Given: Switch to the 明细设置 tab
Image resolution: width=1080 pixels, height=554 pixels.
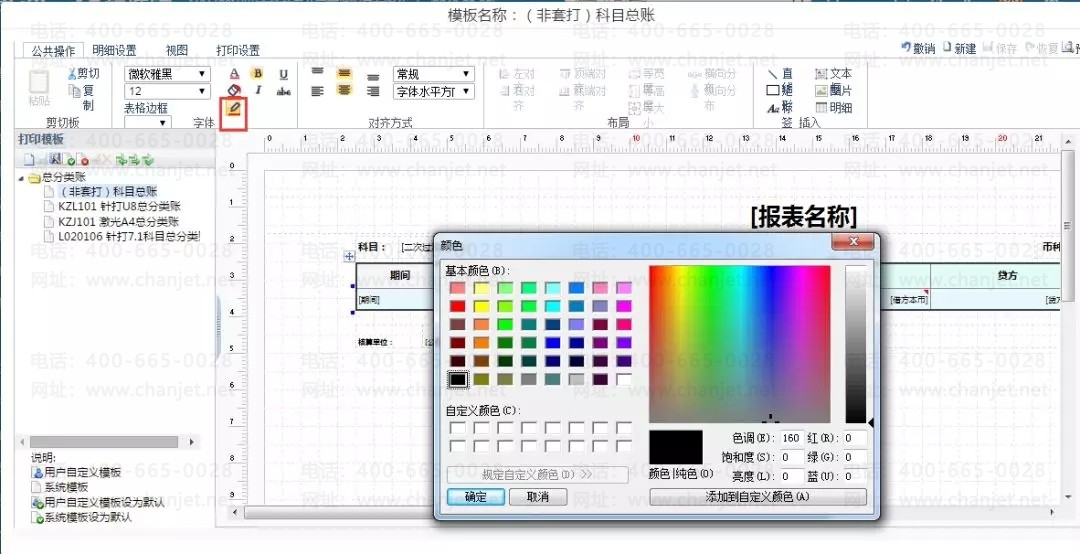Looking at the screenshot, I should click(x=114, y=50).
